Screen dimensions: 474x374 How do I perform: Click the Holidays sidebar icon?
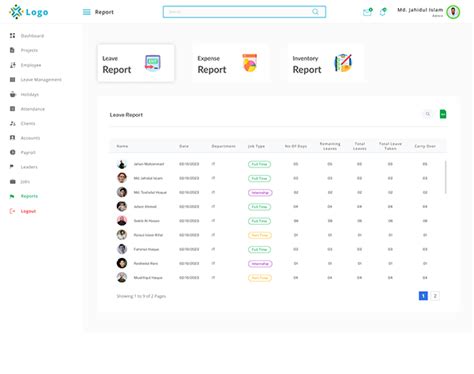click(13, 94)
